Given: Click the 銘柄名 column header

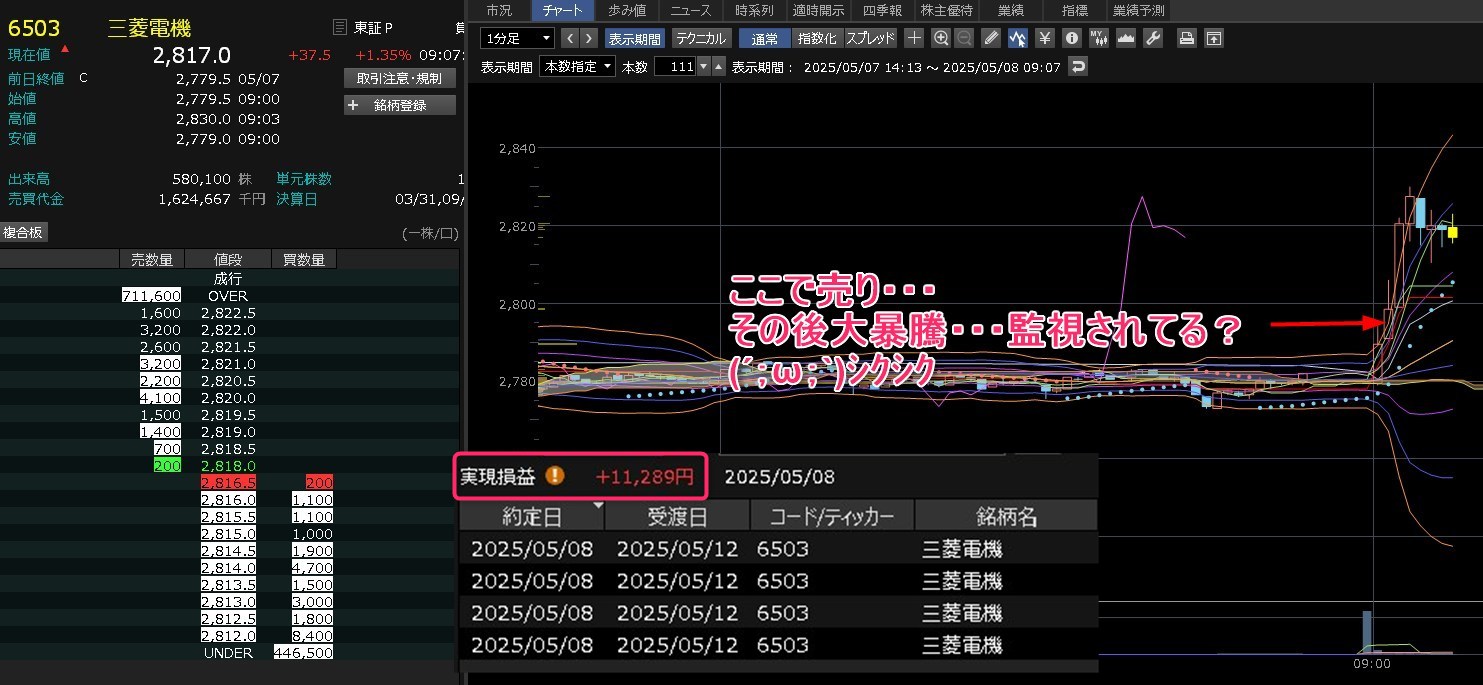Looking at the screenshot, I should 1006,516.
